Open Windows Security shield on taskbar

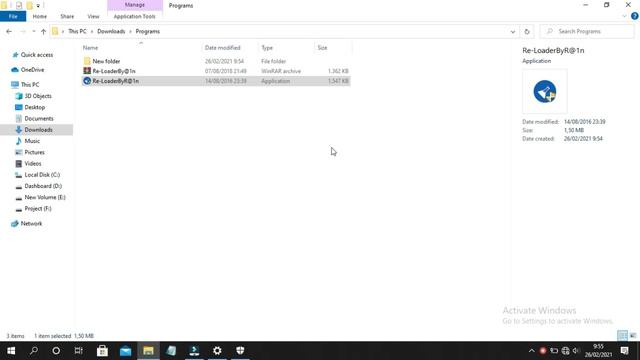pos(240,351)
